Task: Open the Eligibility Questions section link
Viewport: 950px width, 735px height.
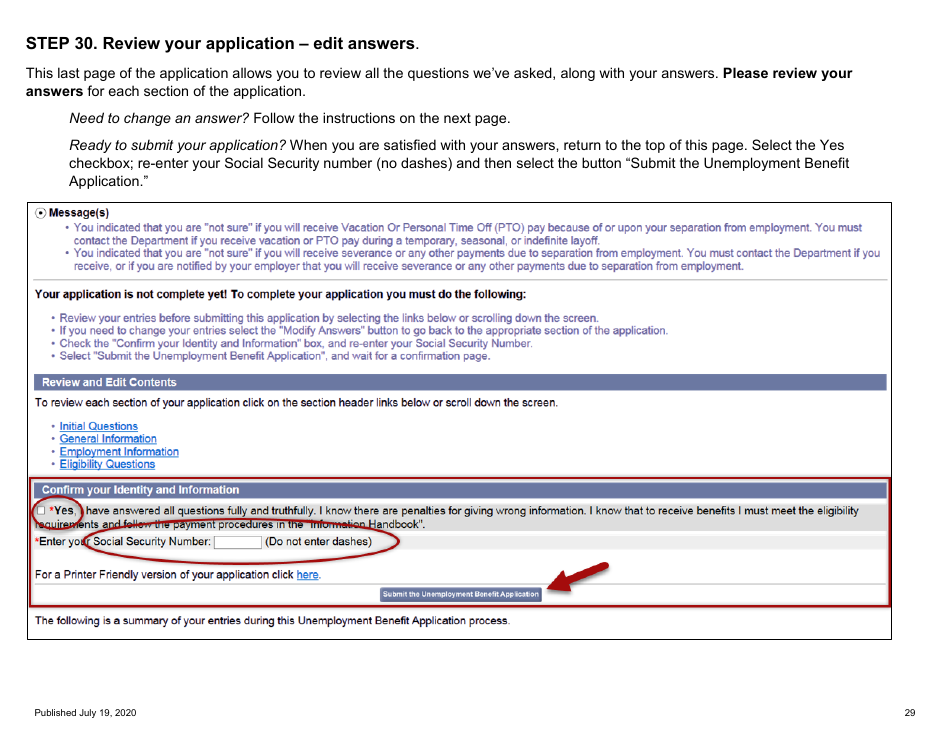Action: [107, 464]
